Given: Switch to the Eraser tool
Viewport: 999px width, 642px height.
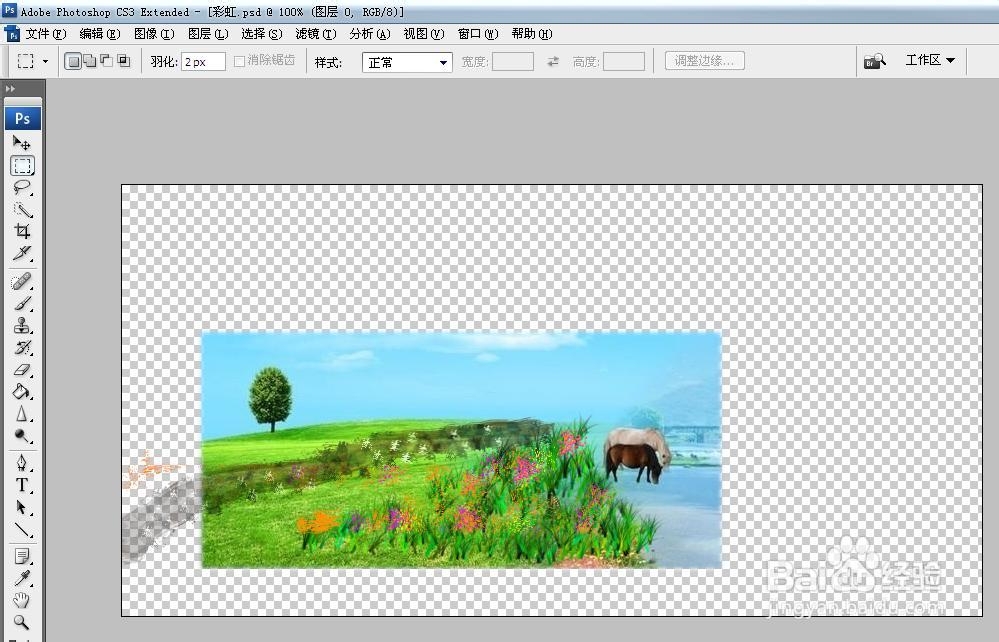Looking at the screenshot, I should (x=23, y=369).
